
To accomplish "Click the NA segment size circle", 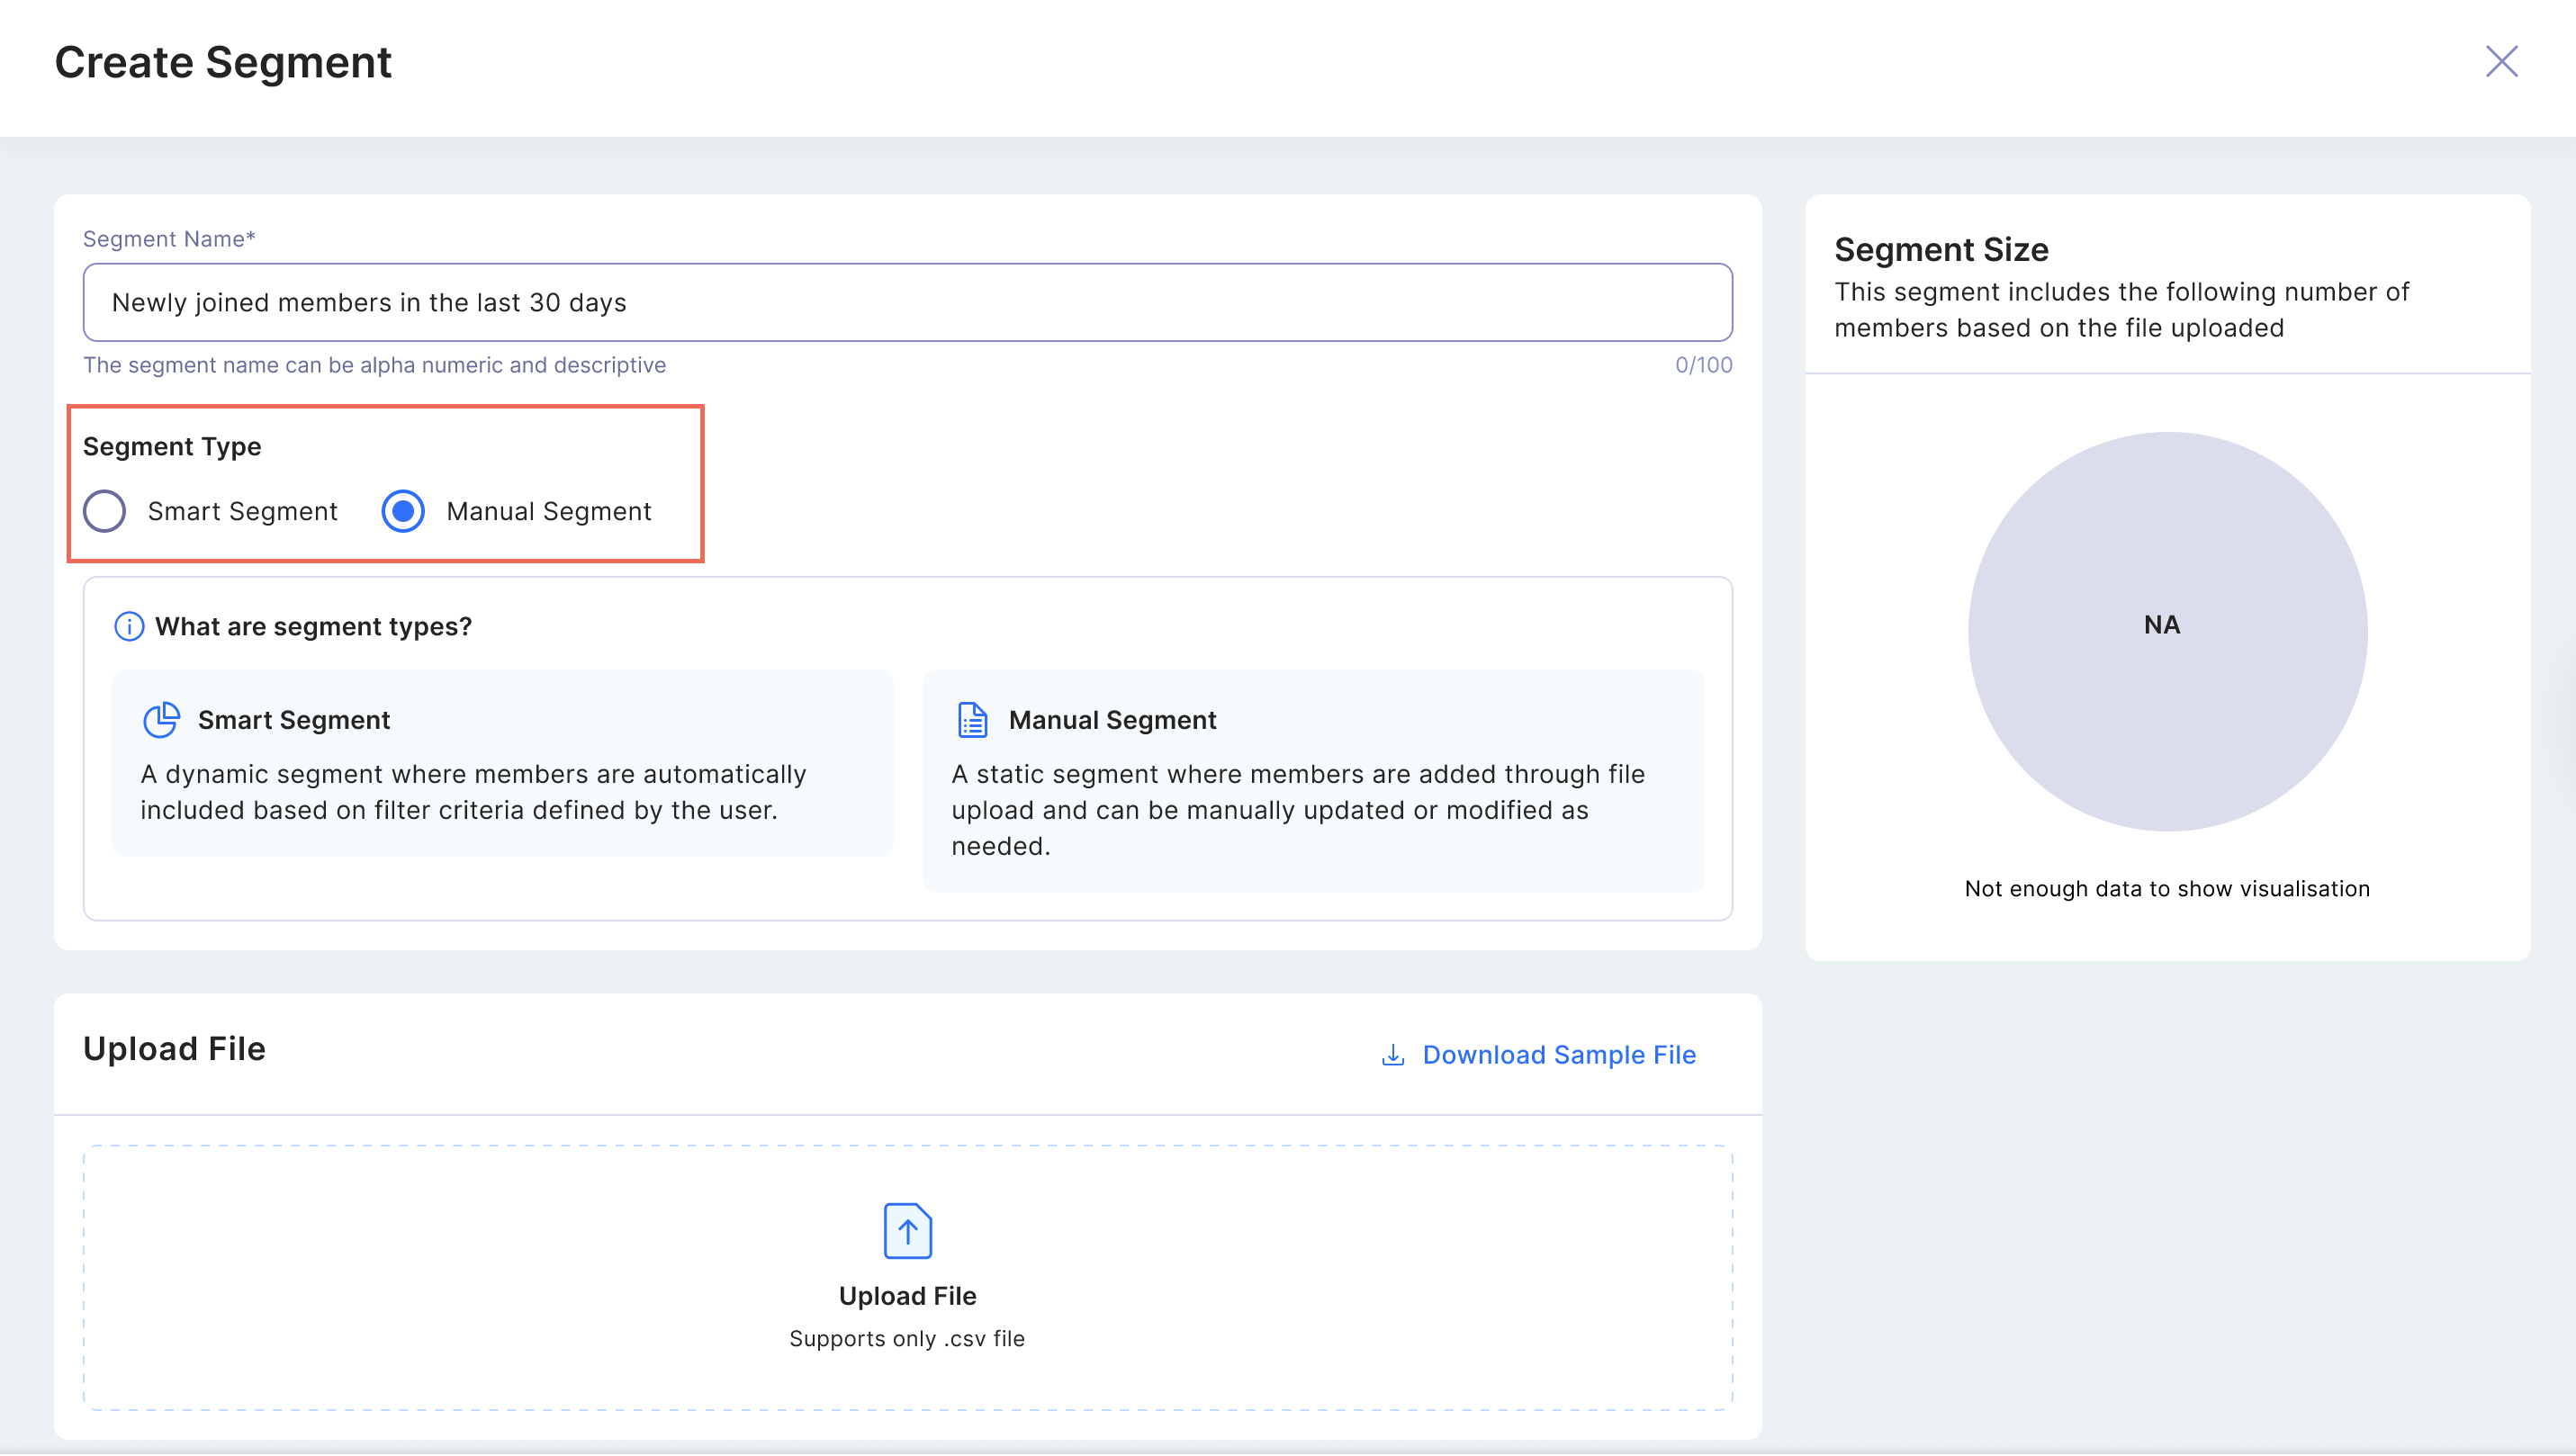I will click(2166, 630).
